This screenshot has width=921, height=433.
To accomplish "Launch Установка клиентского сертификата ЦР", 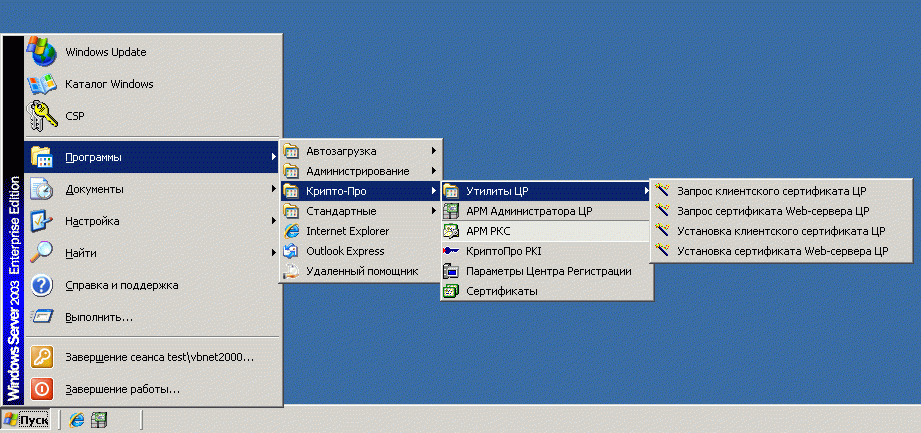I will tap(781, 231).
